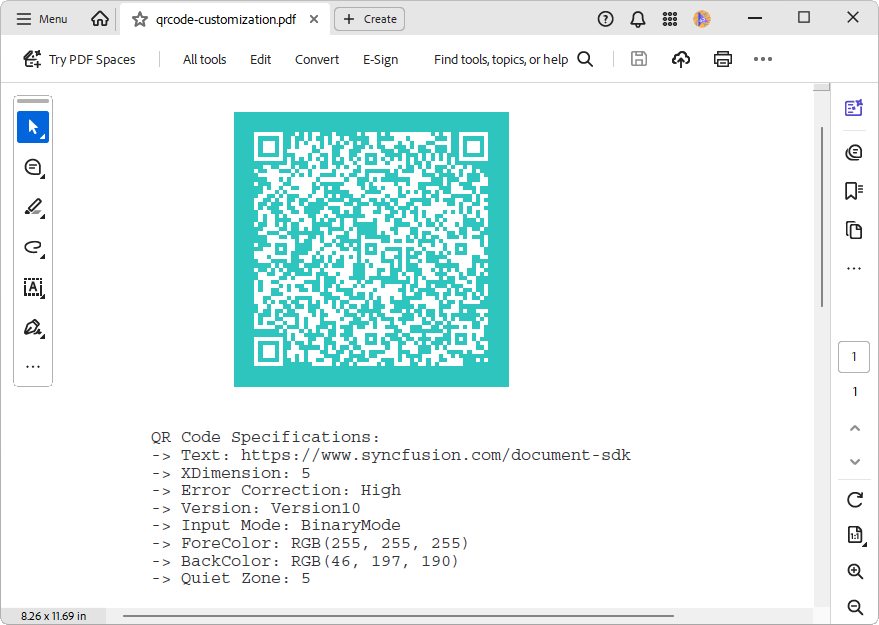The image size is (879, 625).
Task: Select the arrow Selection tool
Action: tap(33, 127)
